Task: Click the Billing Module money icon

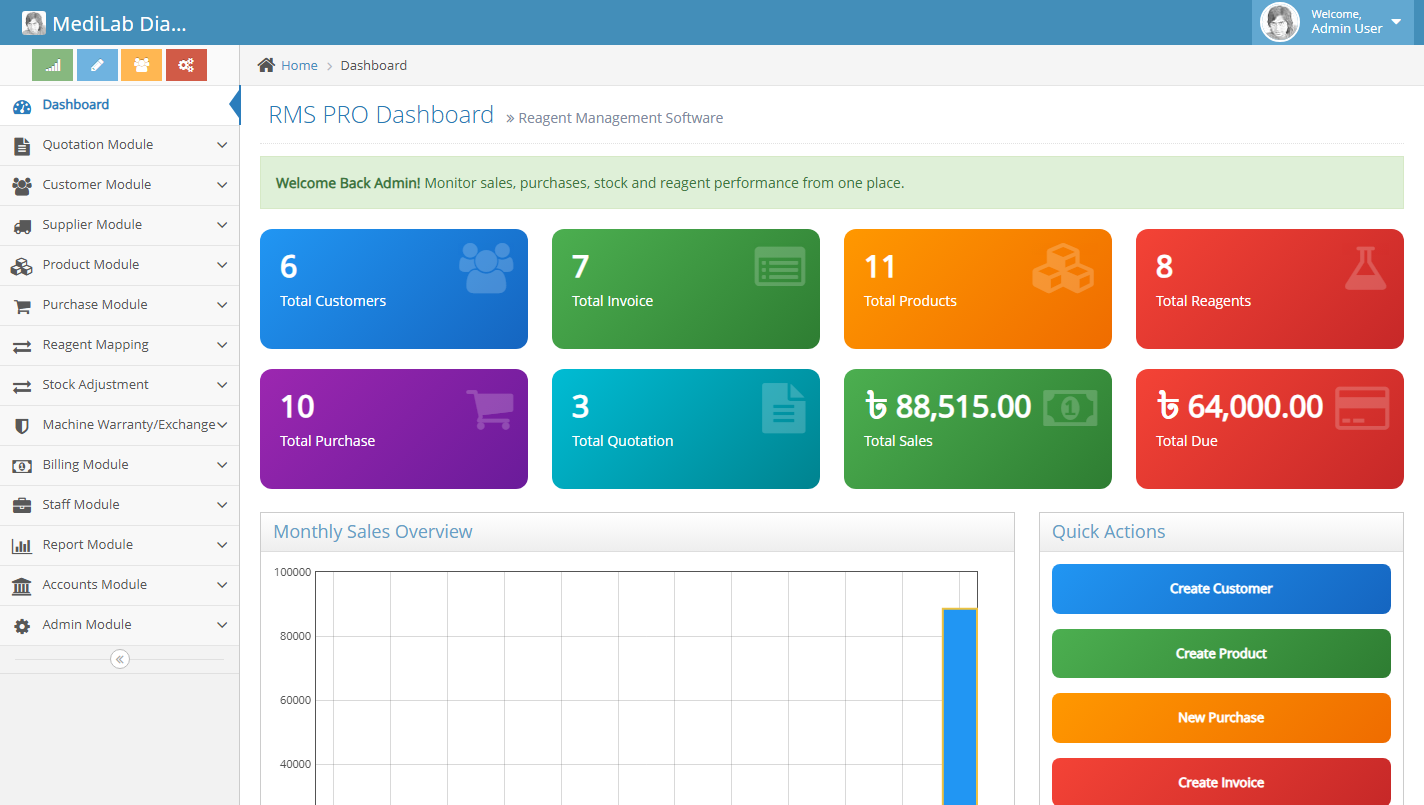Action: 22,466
